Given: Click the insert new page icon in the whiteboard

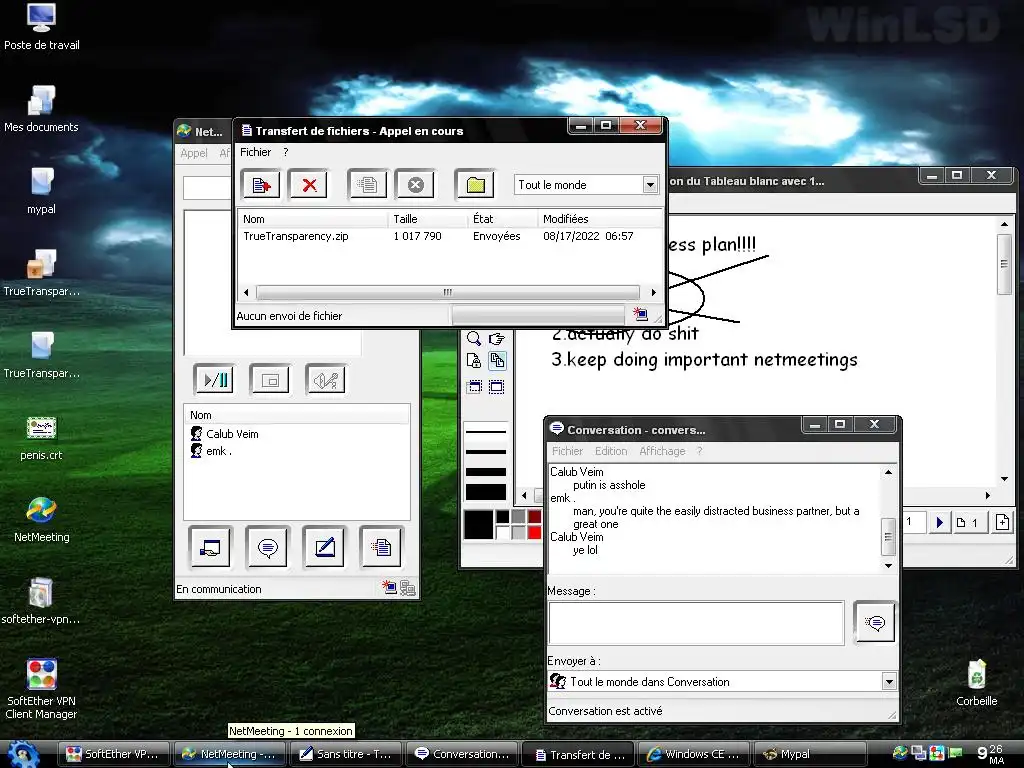Looking at the screenshot, I should 1002,522.
